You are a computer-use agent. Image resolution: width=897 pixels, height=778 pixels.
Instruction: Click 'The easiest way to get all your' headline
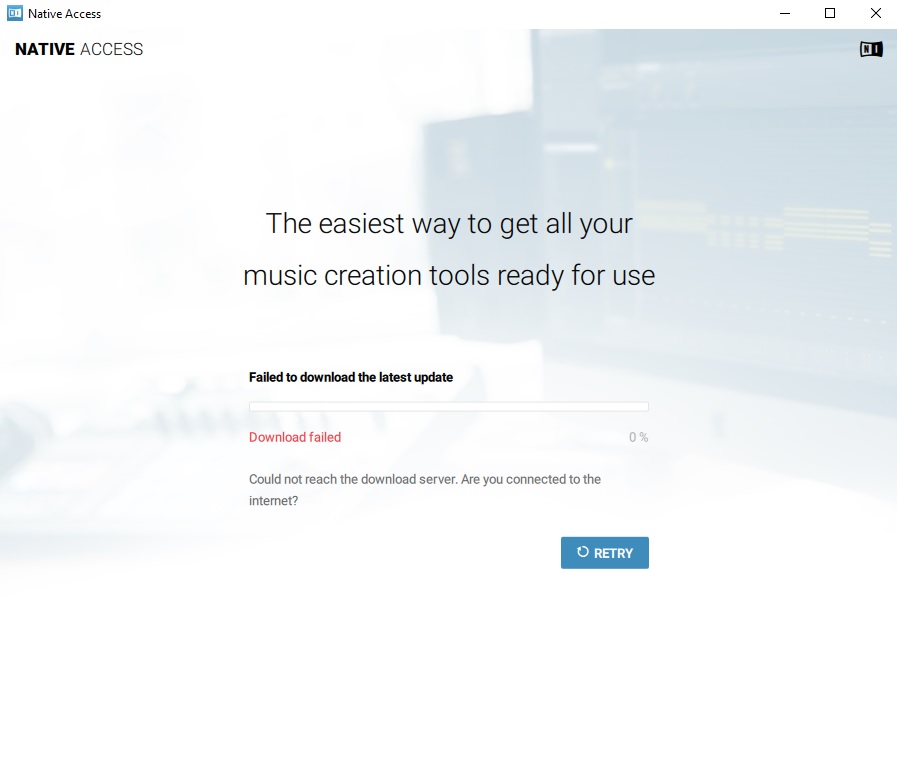tap(449, 223)
